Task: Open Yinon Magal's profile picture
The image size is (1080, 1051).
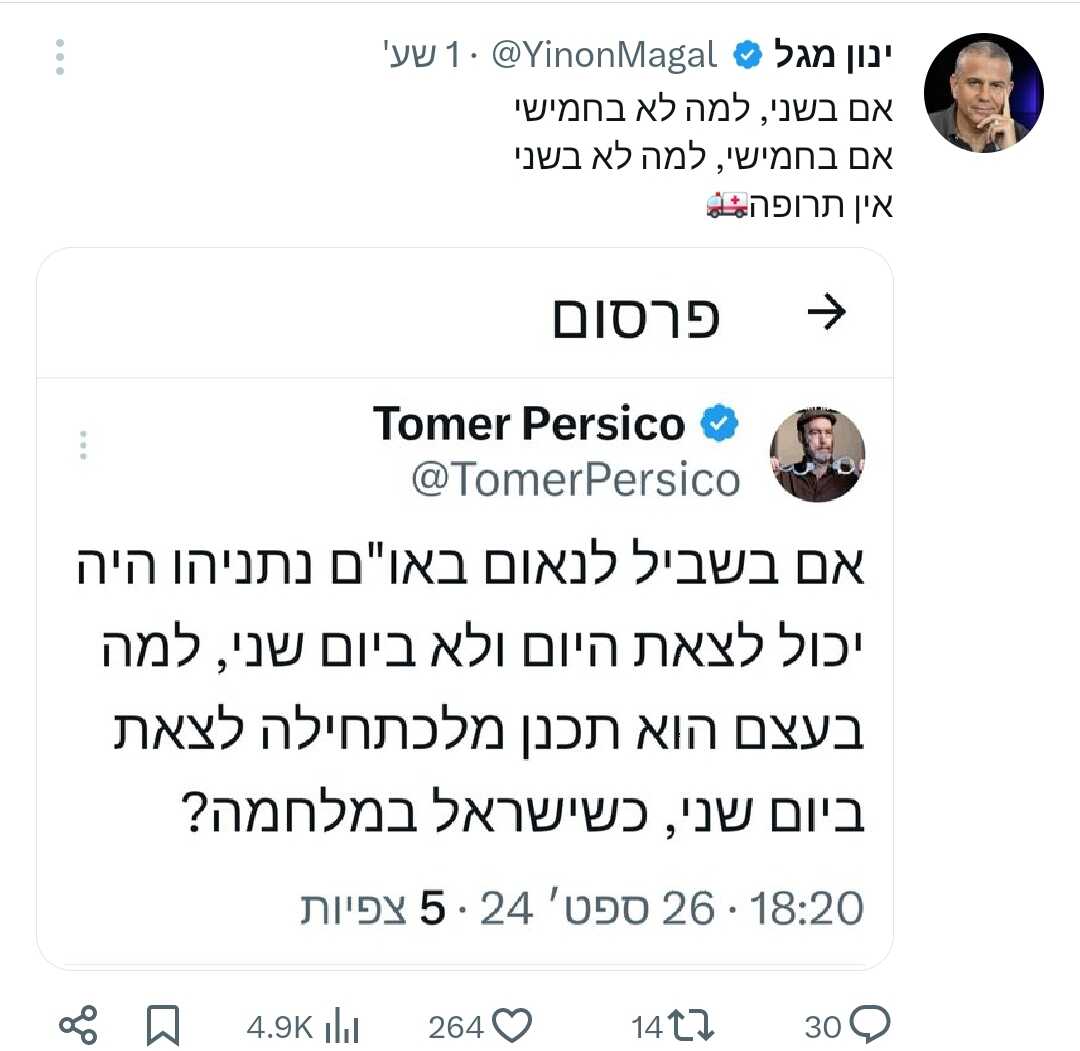Action: coord(983,93)
